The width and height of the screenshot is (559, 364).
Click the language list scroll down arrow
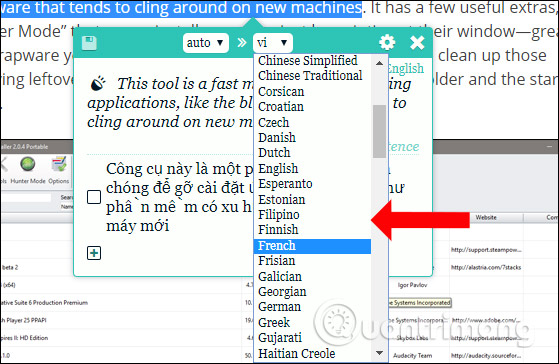tap(379, 353)
